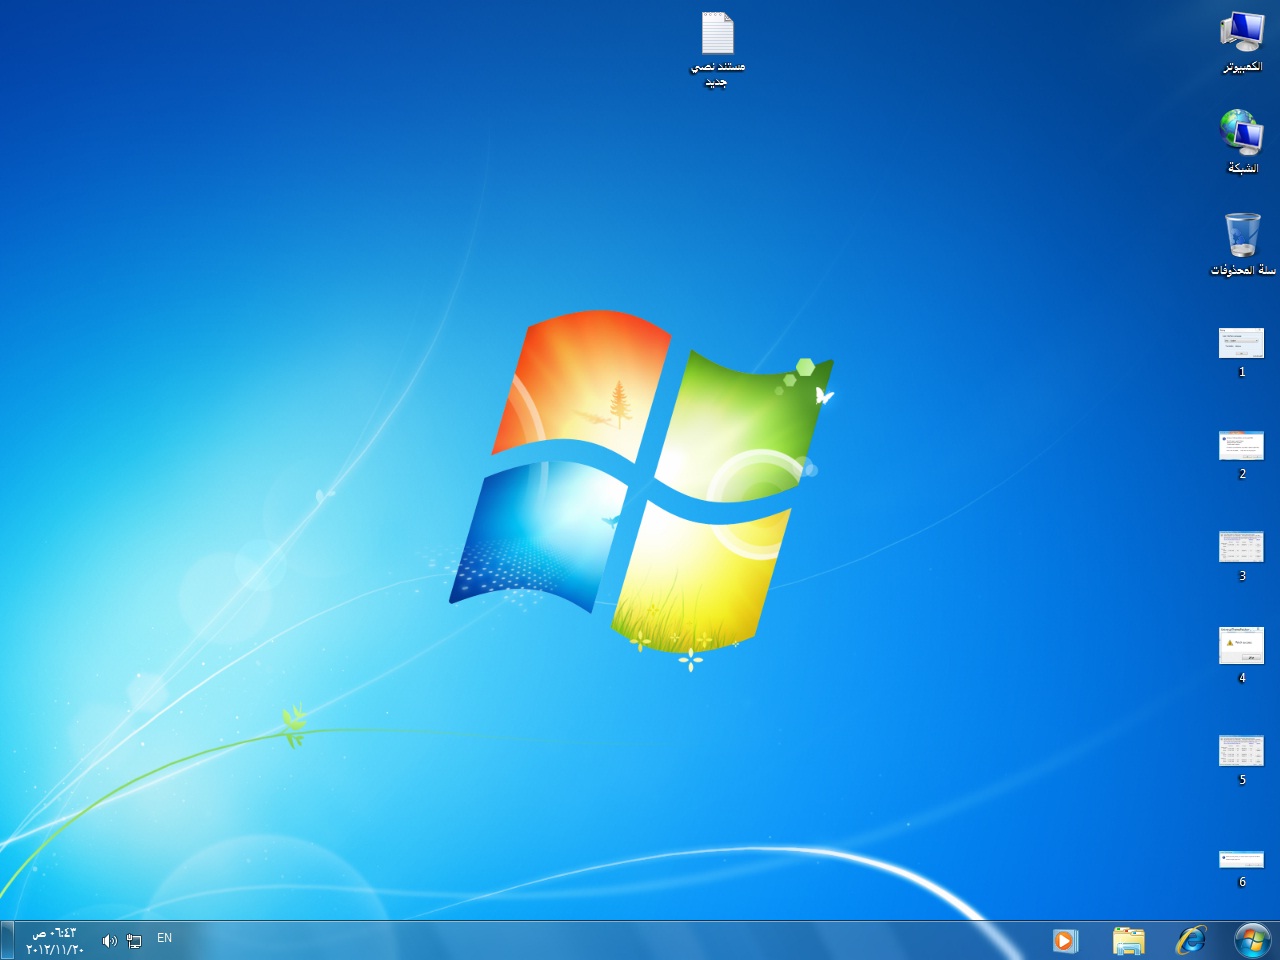Click the taskbar clock and date
The image size is (1280, 960).
coord(55,940)
